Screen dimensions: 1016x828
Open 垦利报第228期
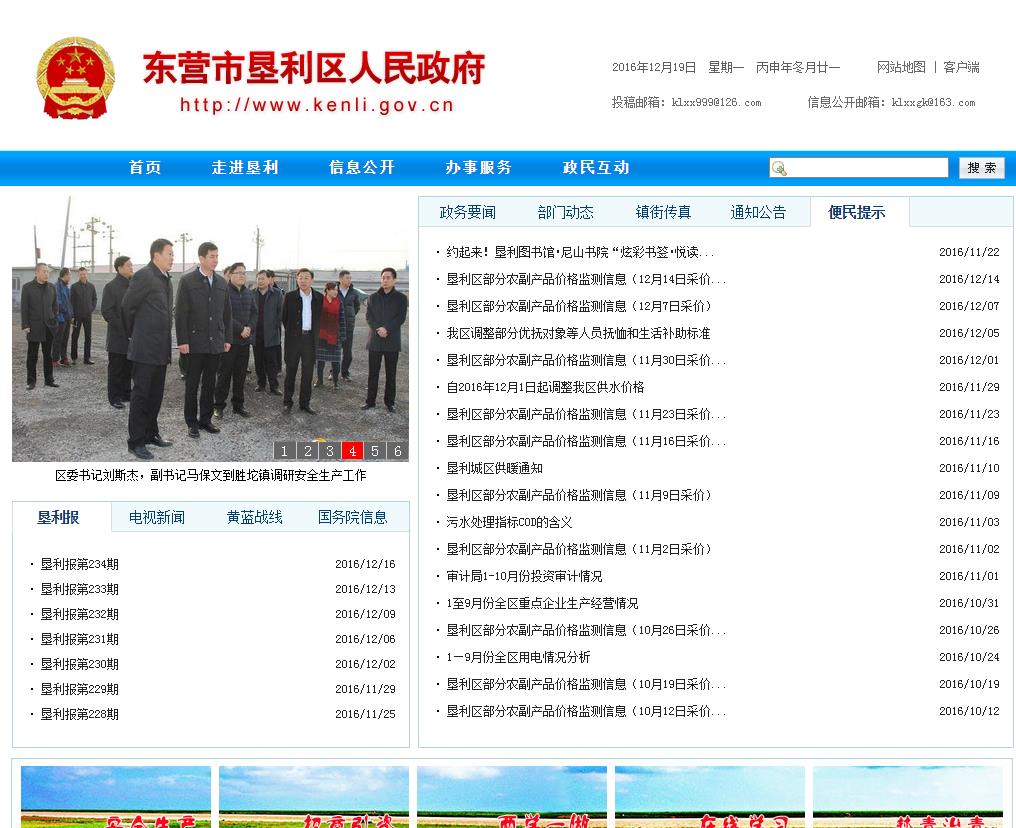coord(80,714)
